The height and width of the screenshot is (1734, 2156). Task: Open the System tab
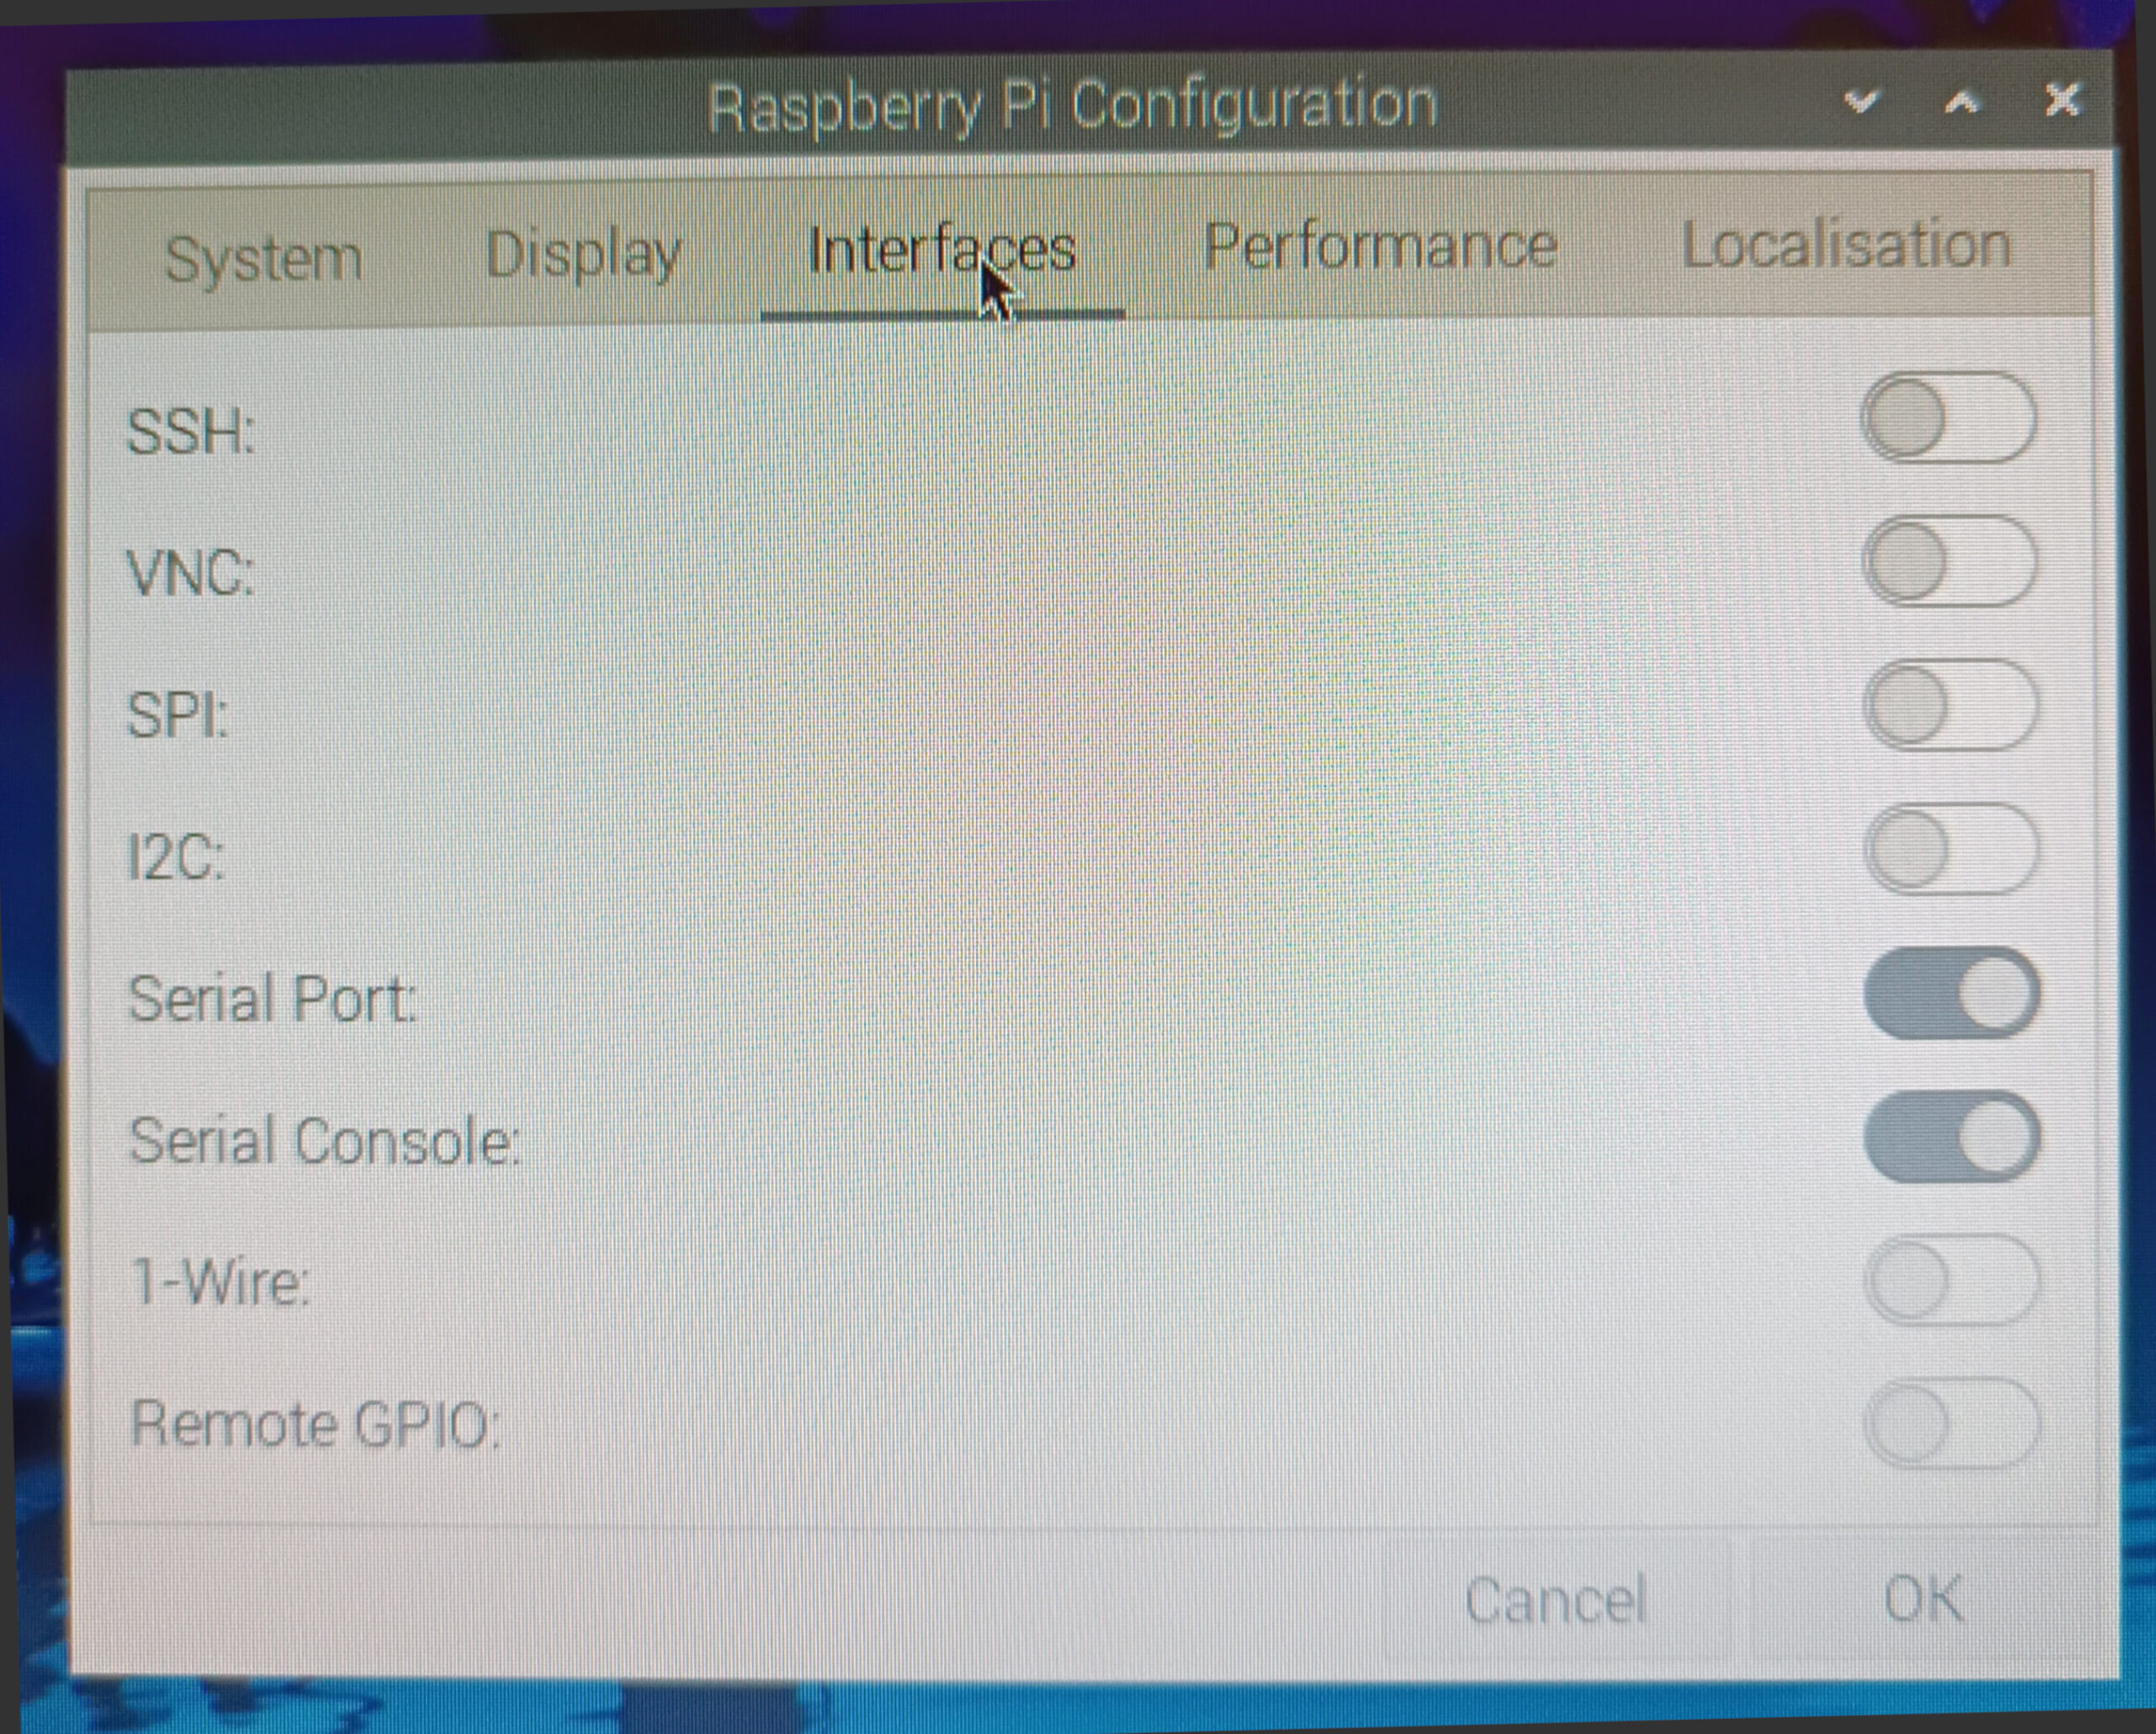coord(263,259)
